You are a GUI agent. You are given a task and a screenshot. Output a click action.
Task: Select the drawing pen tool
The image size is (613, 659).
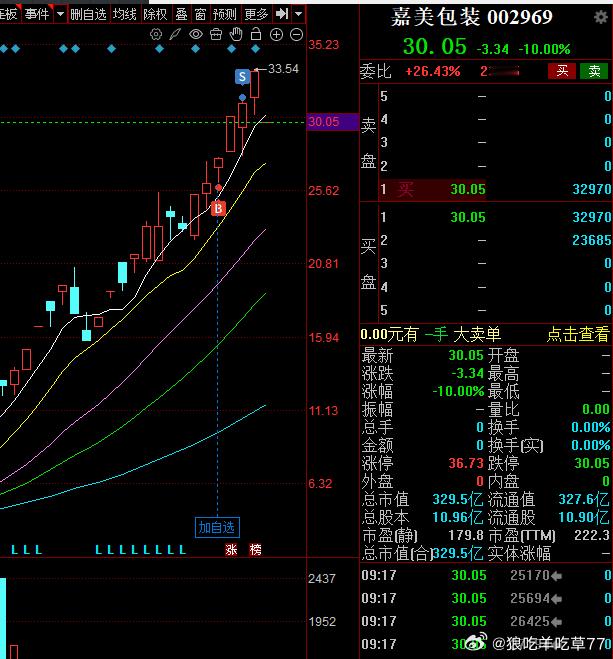pos(175,34)
